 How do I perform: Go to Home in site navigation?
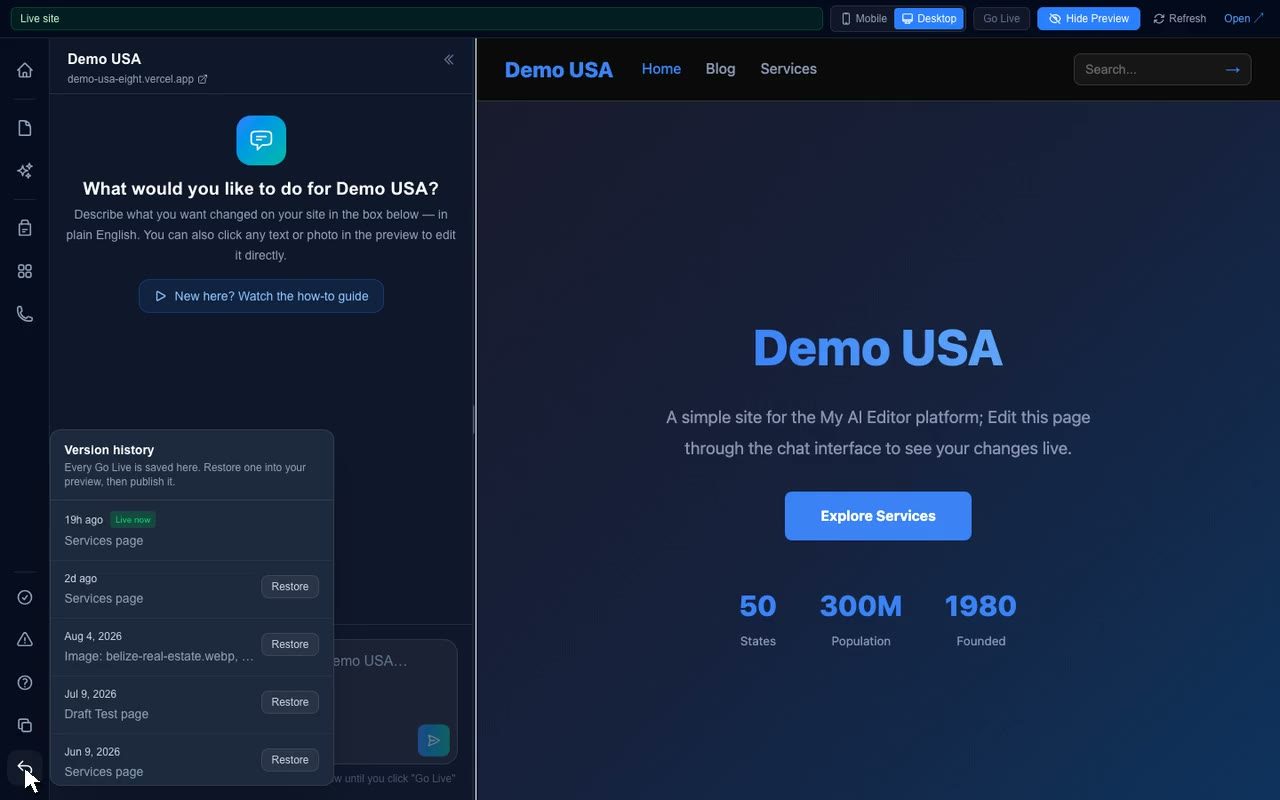661,69
